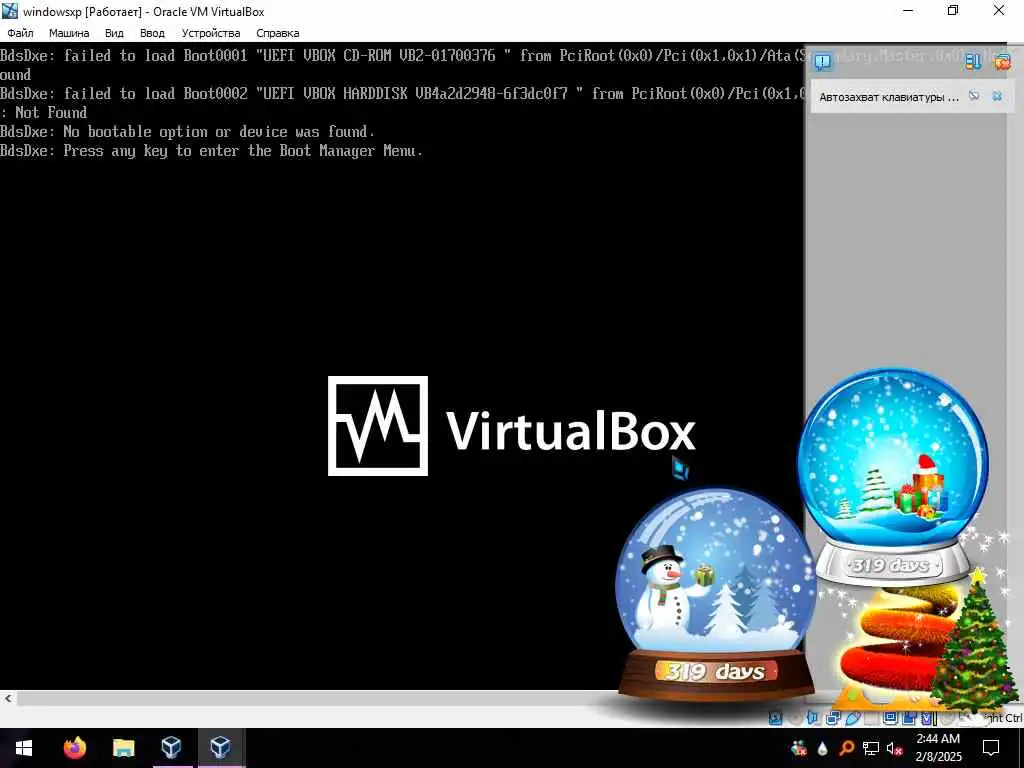Click the notification panel order/sort icon

pos(973,61)
